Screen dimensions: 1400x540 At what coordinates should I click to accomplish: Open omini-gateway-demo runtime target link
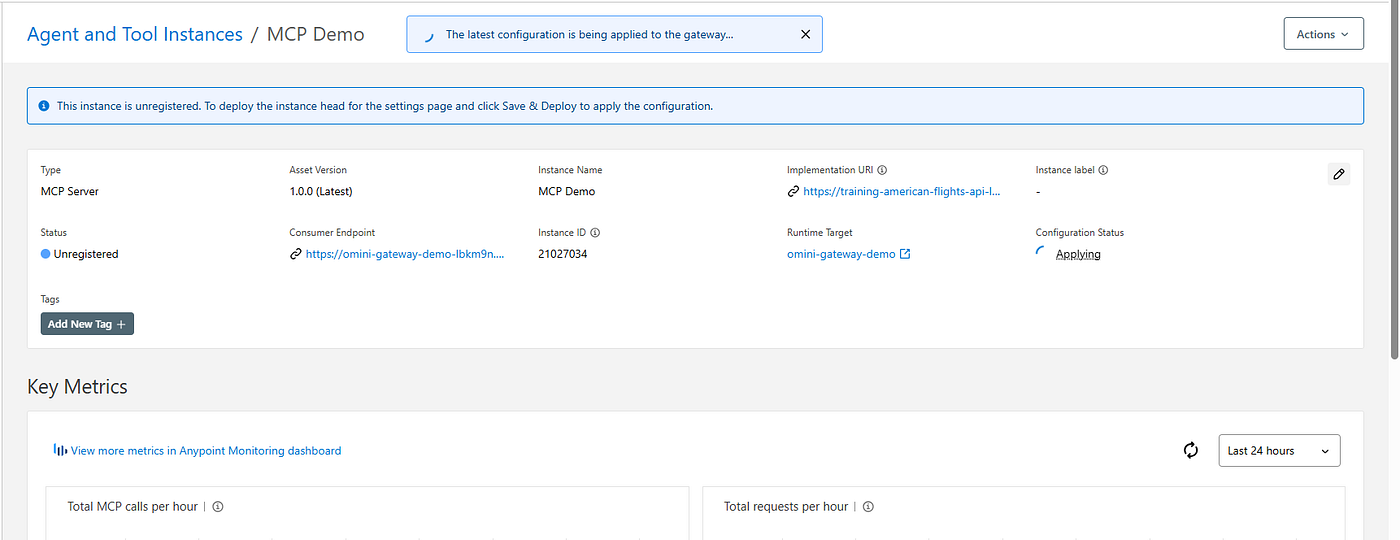click(x=841, y=254)
